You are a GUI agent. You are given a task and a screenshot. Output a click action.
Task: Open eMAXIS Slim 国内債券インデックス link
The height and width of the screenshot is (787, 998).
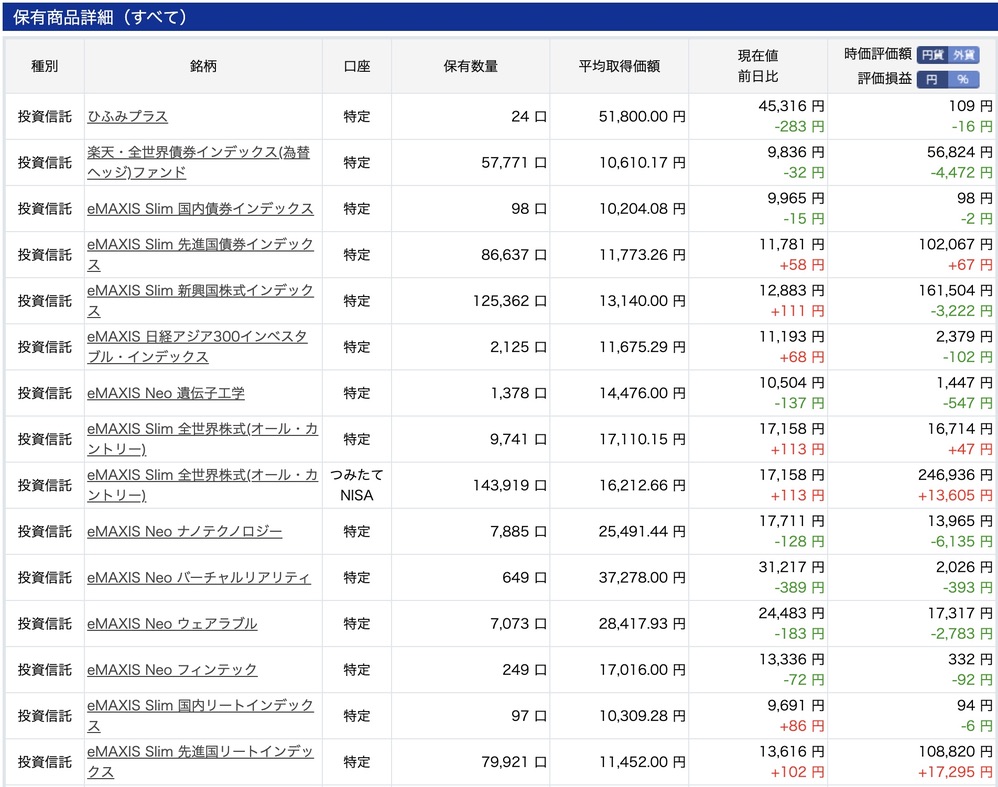pos(200,209)
